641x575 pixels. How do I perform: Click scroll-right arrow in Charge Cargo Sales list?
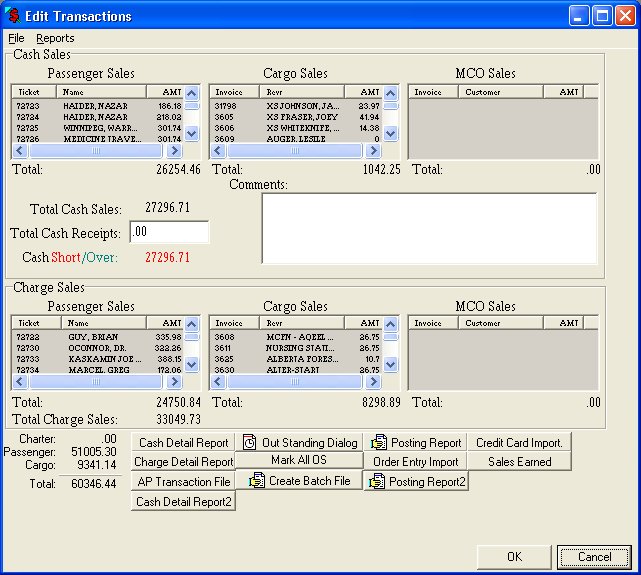click(373, 382)
